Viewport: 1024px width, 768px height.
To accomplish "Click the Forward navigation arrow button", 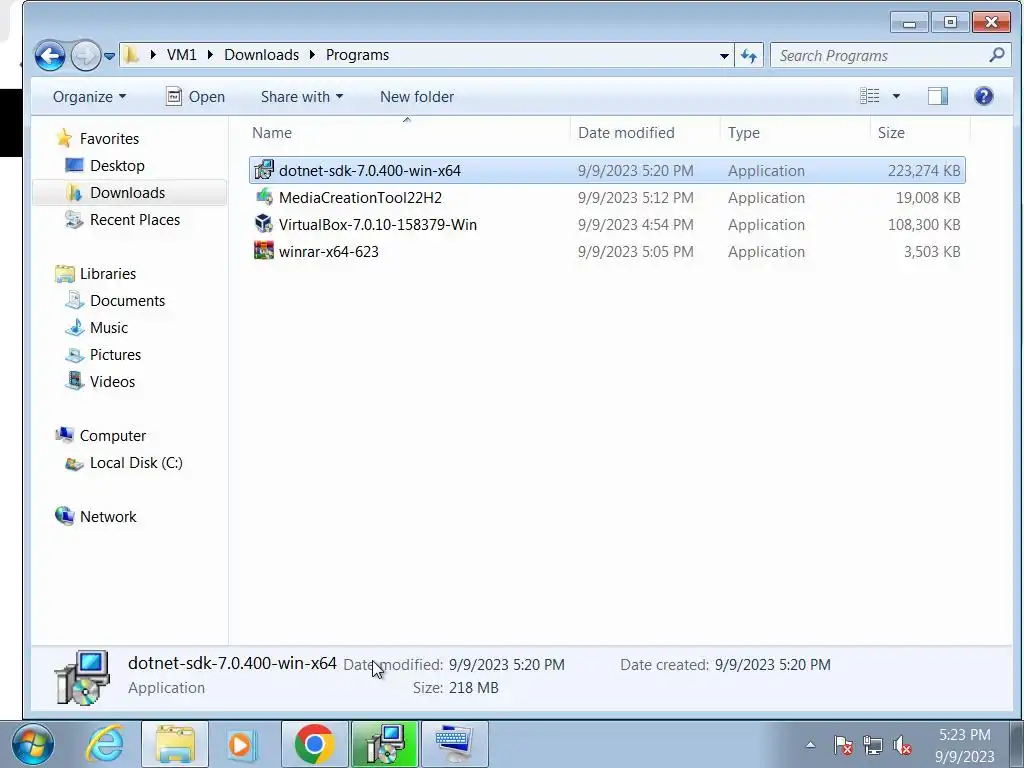I will click(86, 56).
